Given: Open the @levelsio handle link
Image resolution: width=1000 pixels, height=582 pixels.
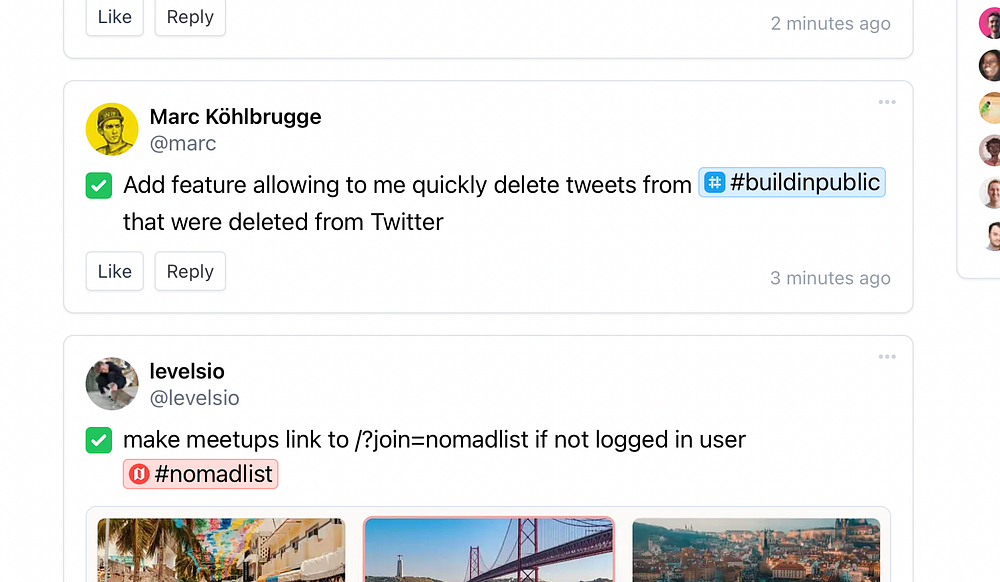Looking at the screenshot, I should coord(194,398).
